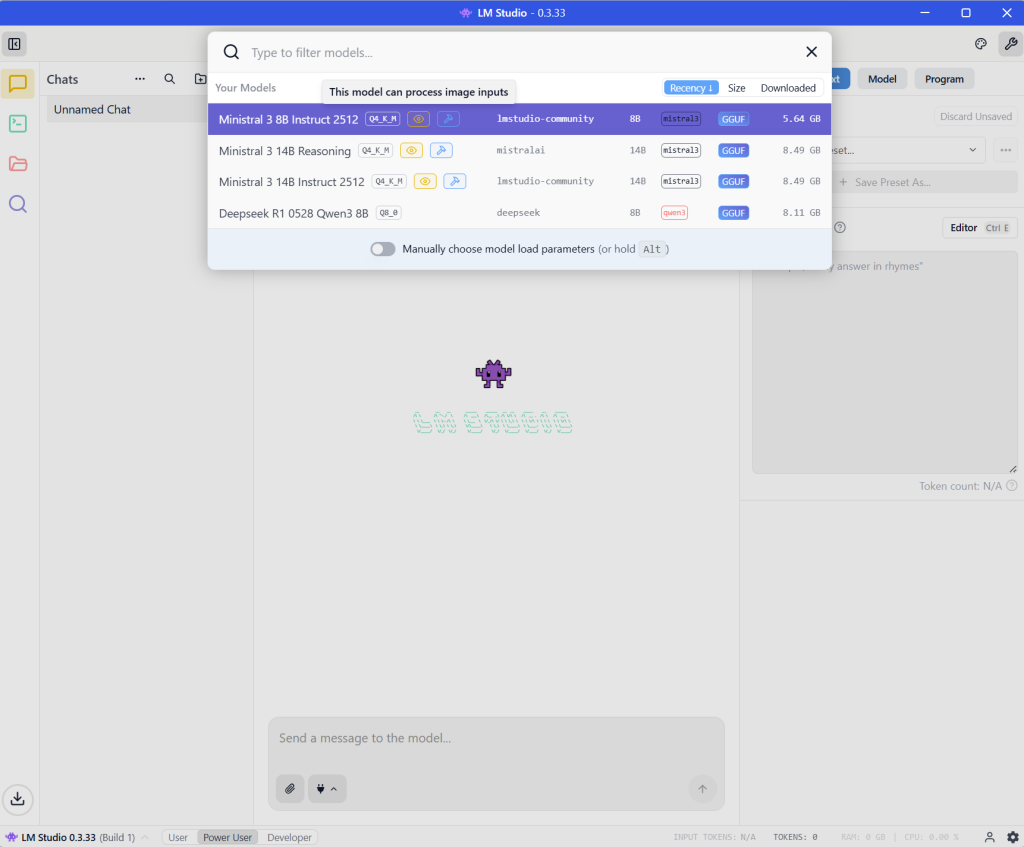
Task: Open the Discover search sidebar icon
Action: pos(17,204)
